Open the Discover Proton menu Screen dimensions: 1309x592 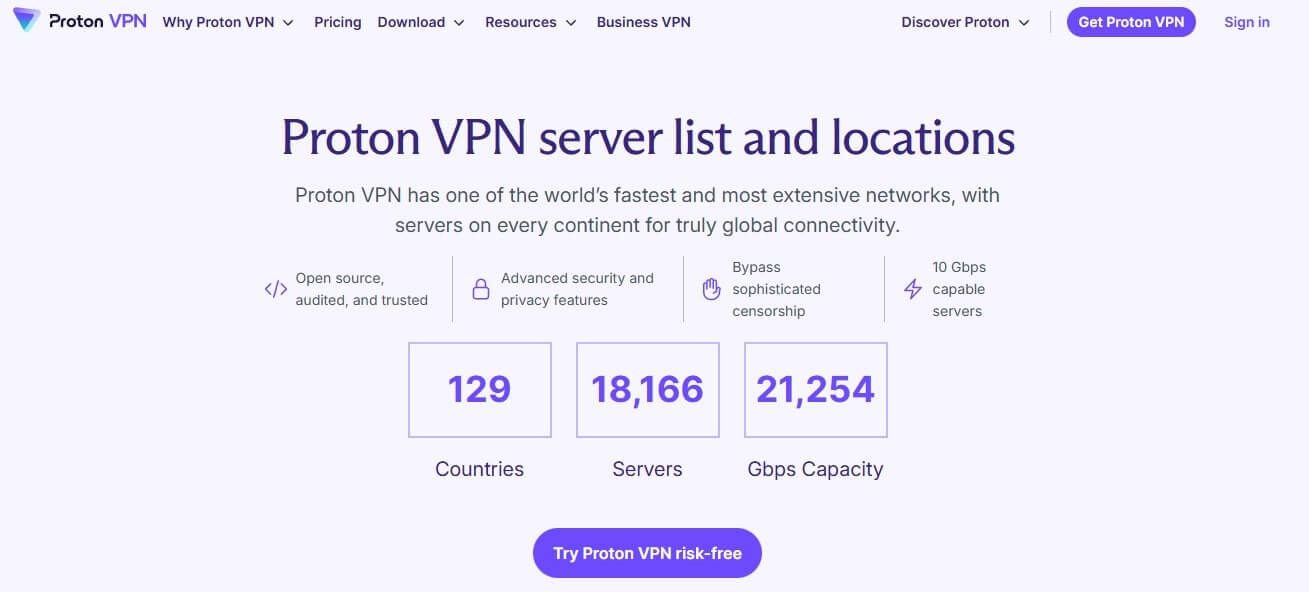[x=964, y=21]
